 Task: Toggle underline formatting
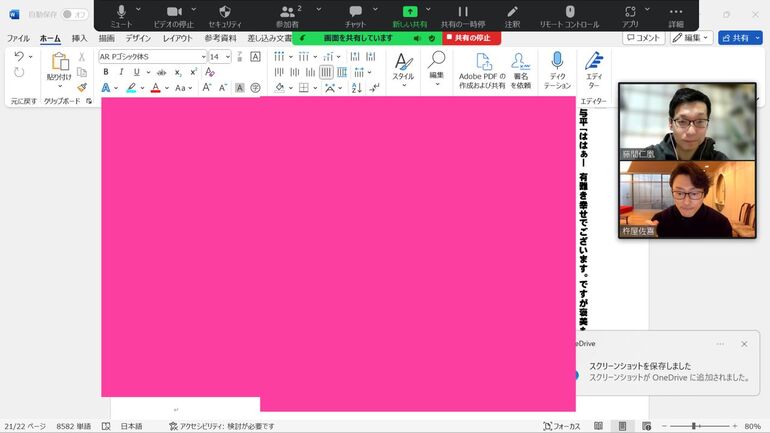(x=136, y=72)
